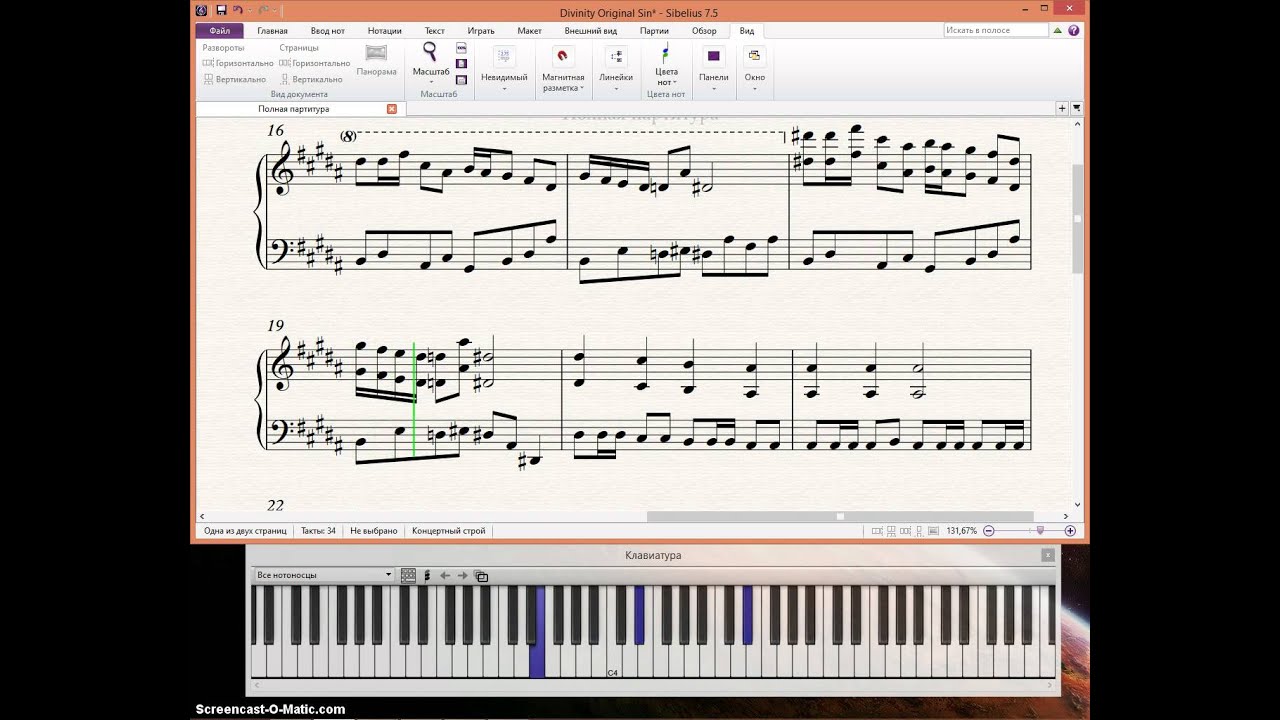The image size is (1280, 720).
Task: Open the Файл tab
Action: click(x=220, y=31)
